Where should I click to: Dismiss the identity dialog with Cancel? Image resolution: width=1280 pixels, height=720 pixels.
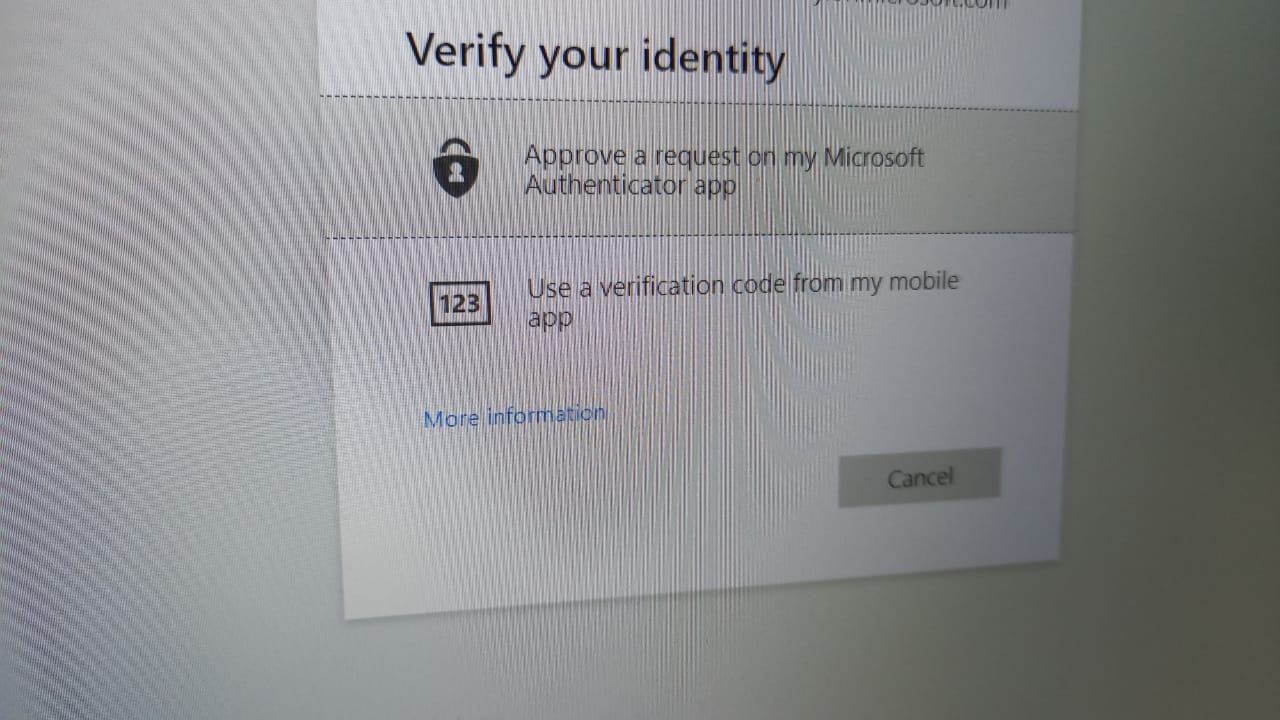(x=919, y=477)
